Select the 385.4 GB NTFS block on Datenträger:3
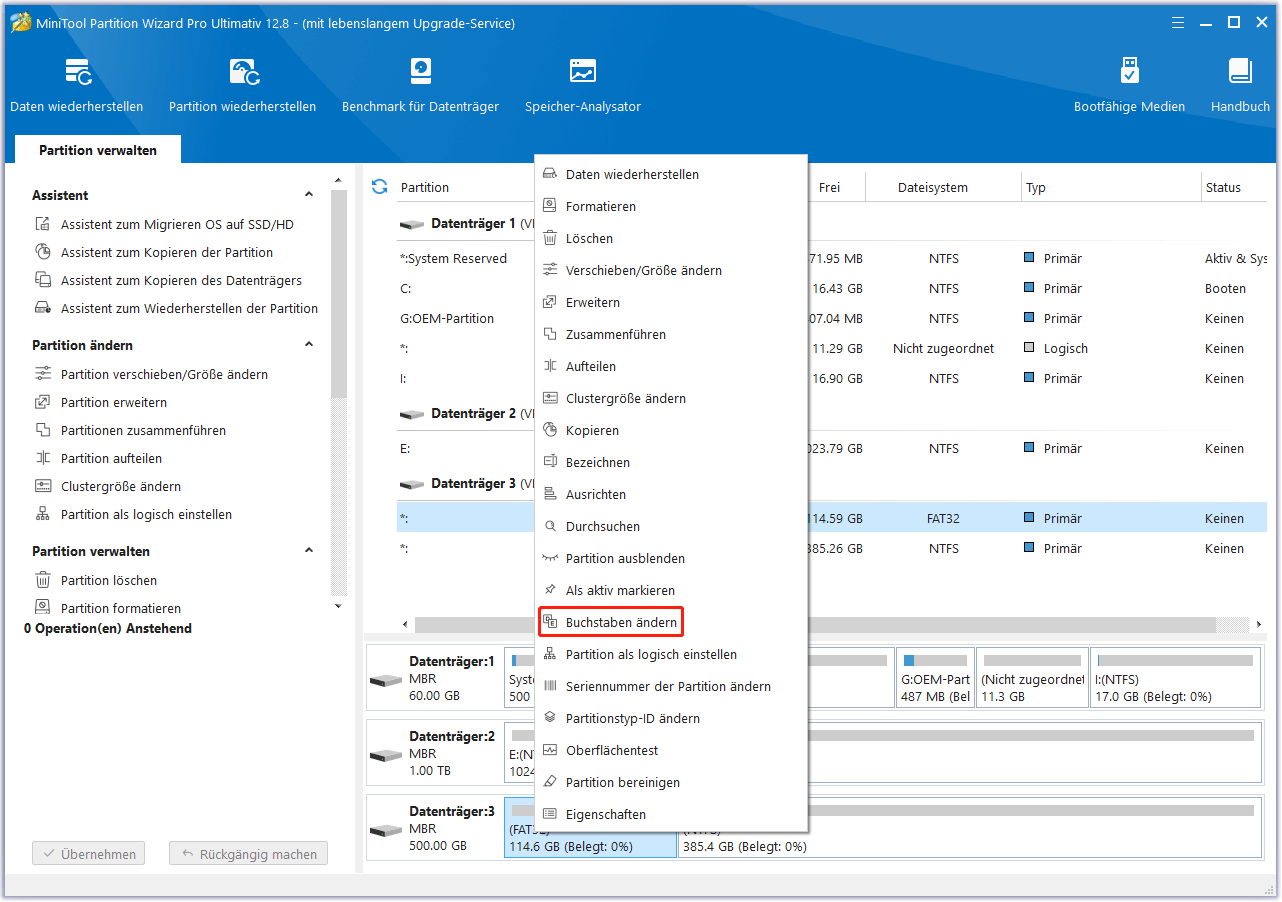 [969, 827]
